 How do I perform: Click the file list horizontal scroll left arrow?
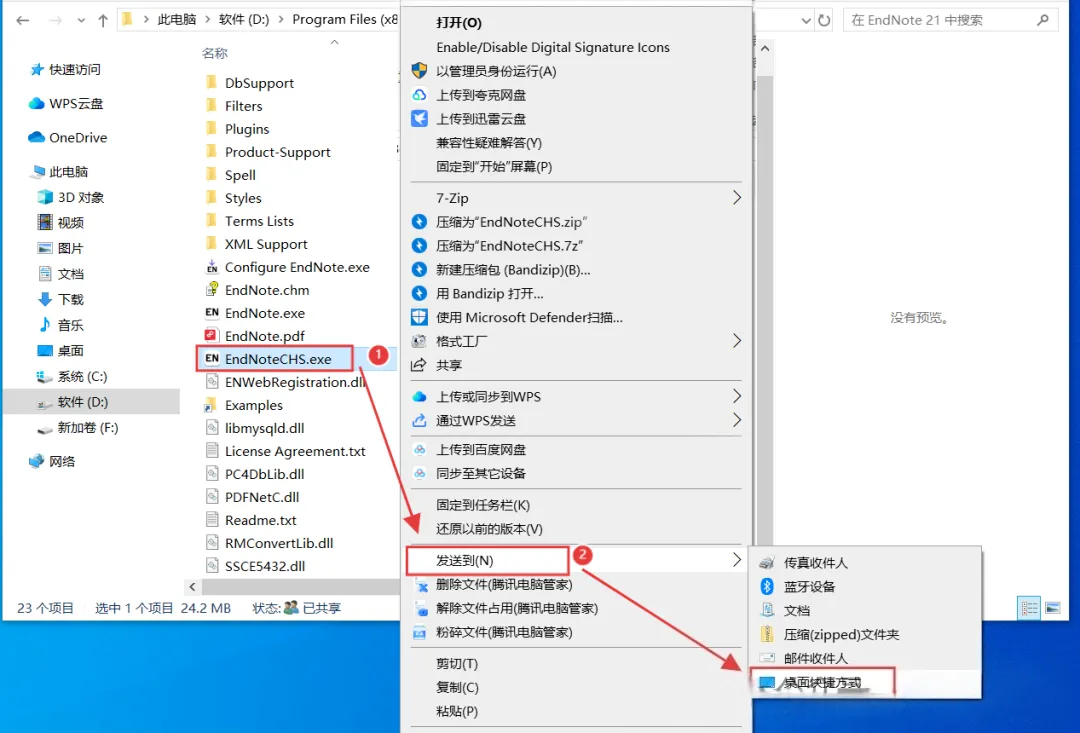point(192,587)
